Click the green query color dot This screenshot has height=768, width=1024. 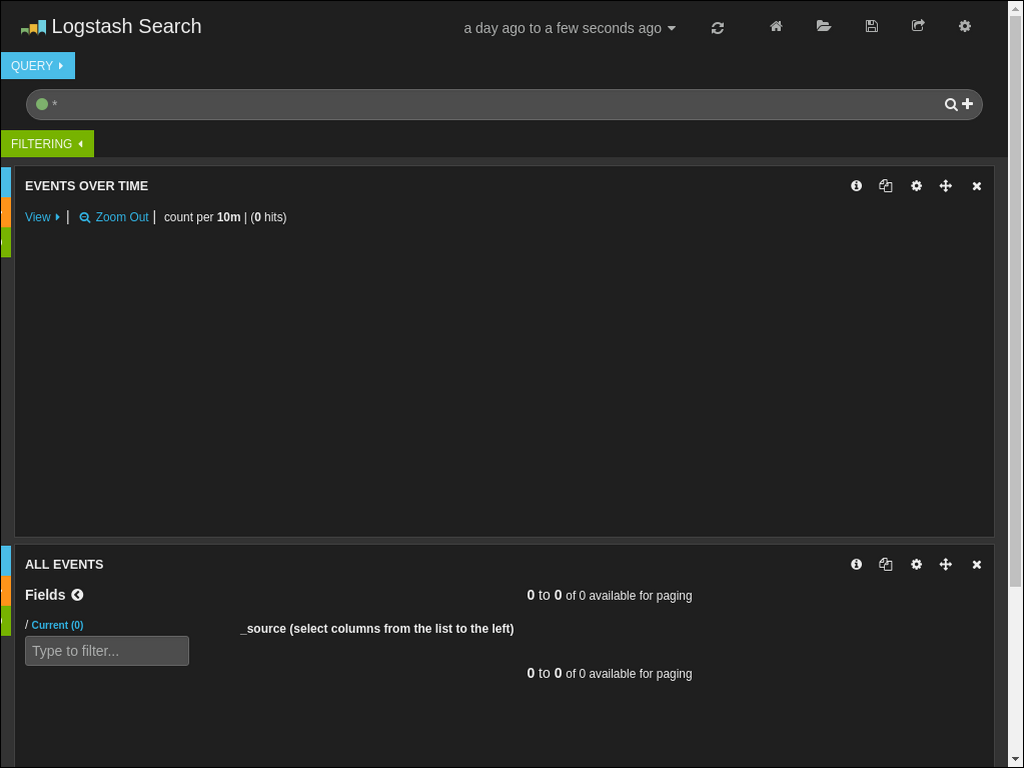click(x=42, y=104)
